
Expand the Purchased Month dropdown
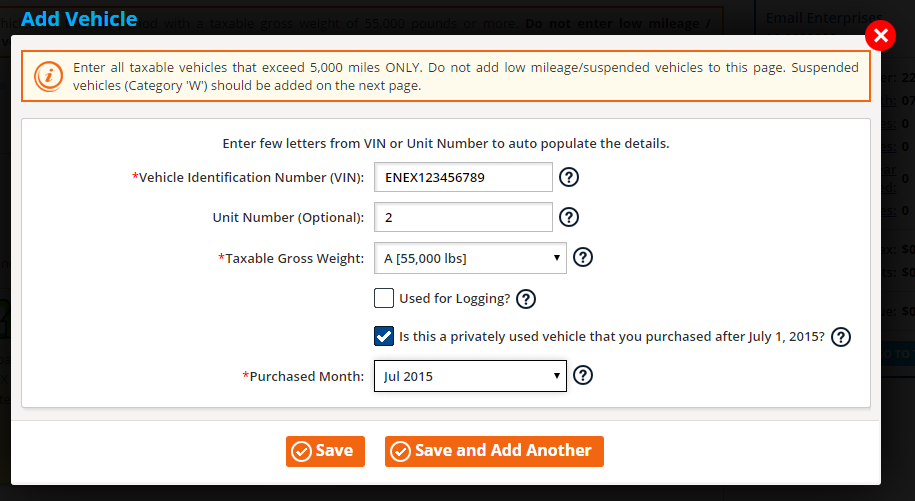(470, 377)
